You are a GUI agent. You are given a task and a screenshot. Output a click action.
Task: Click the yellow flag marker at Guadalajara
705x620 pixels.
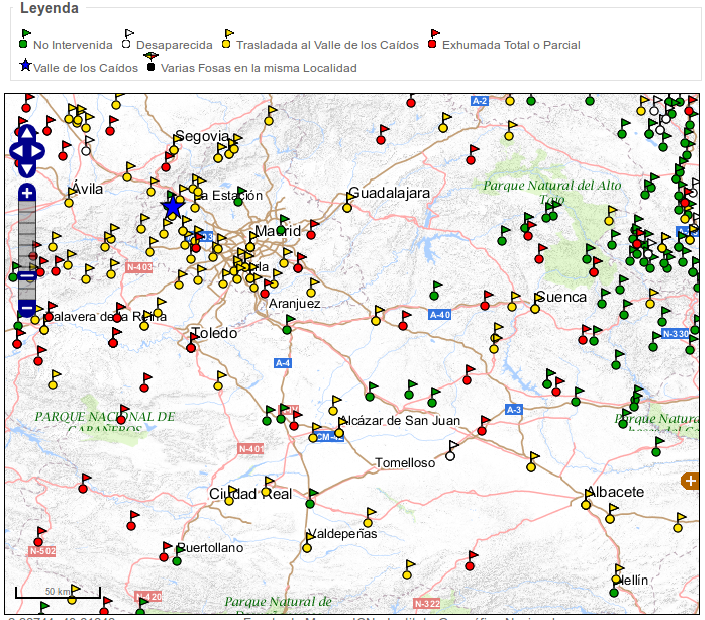(x=346, y=208)
